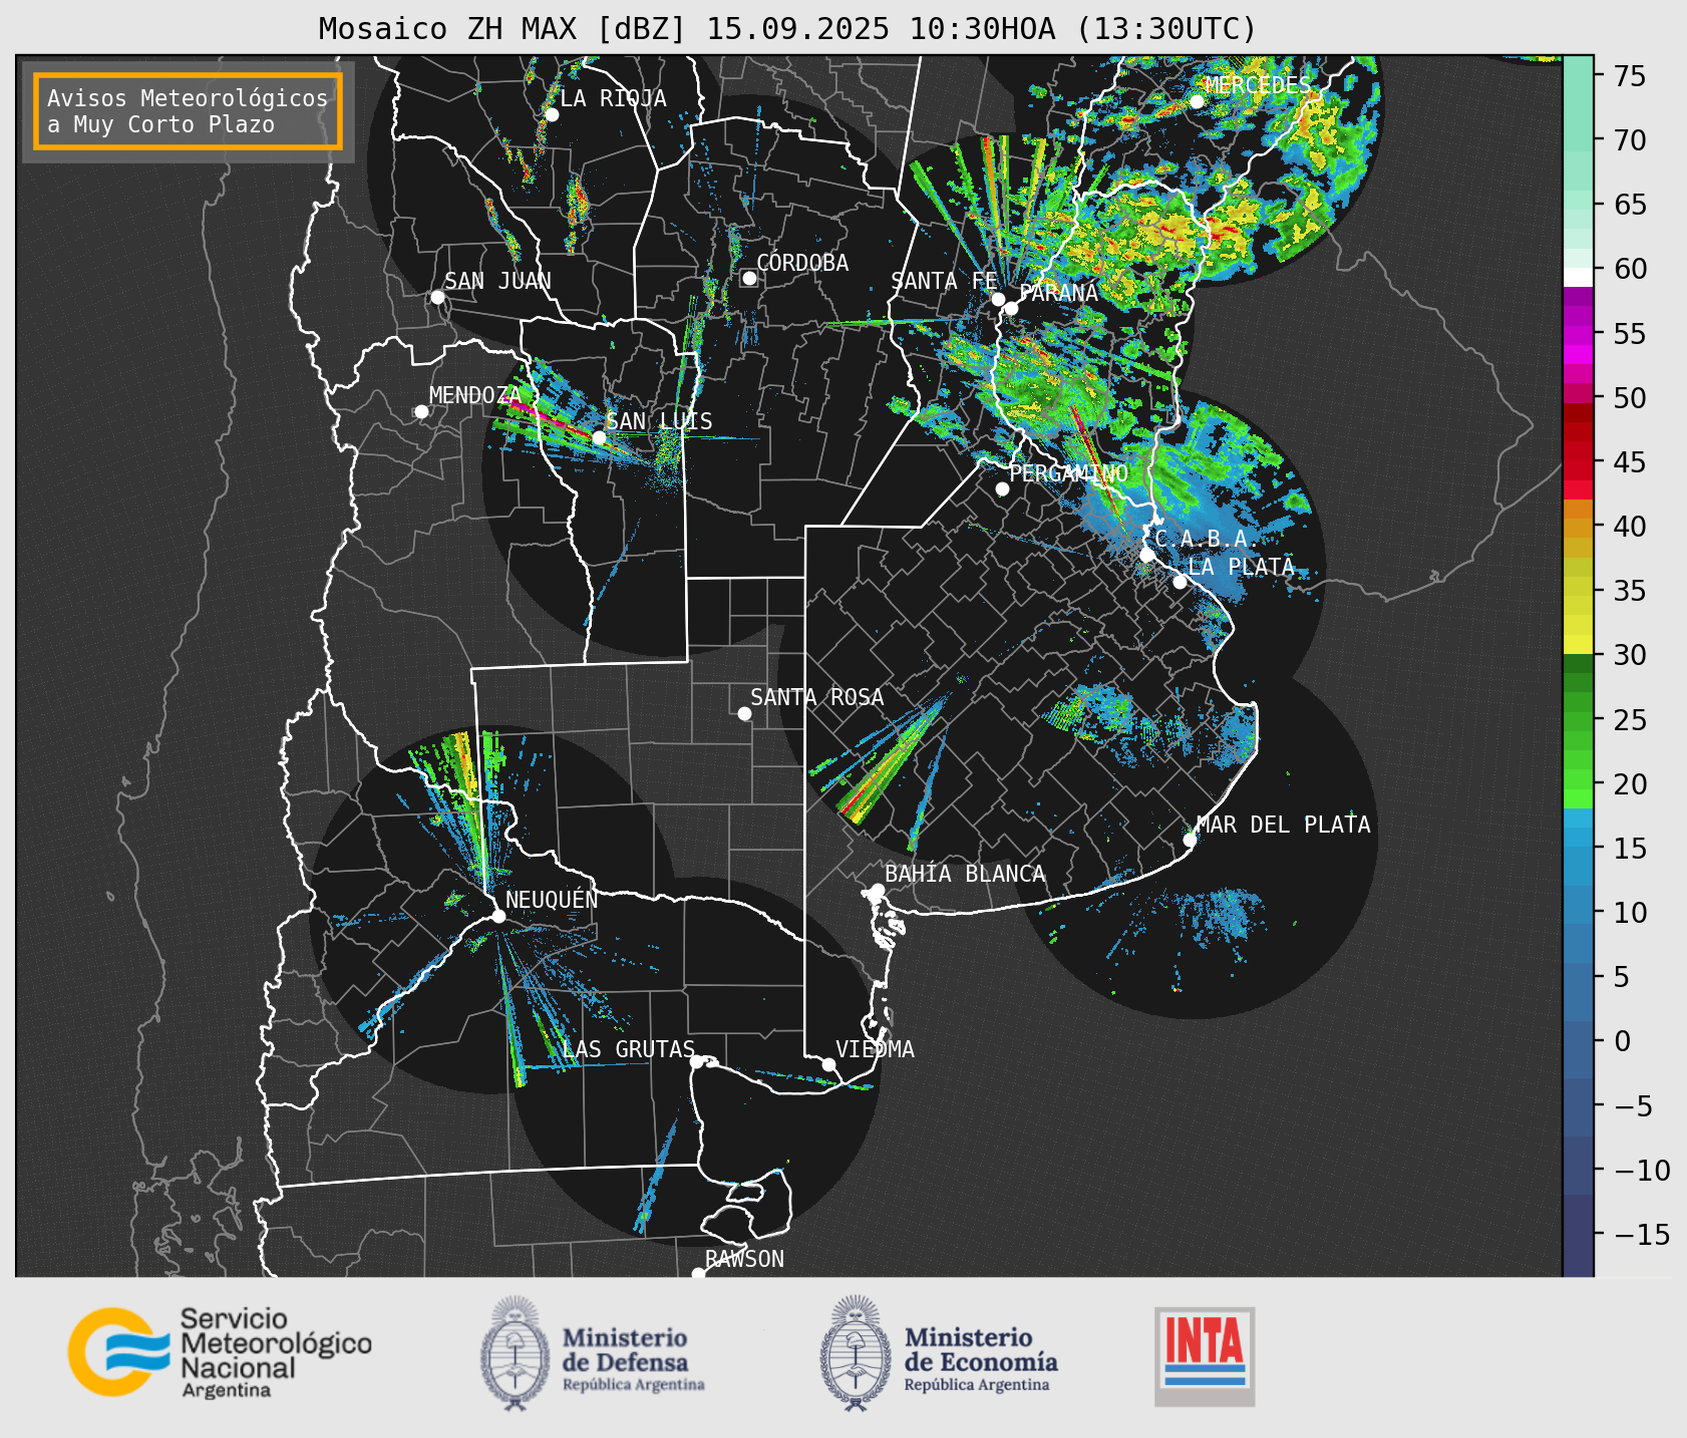Select the Bahía Blanca city marker
This screenshot has width=1687, height=1438.
[x=877, y=890]
